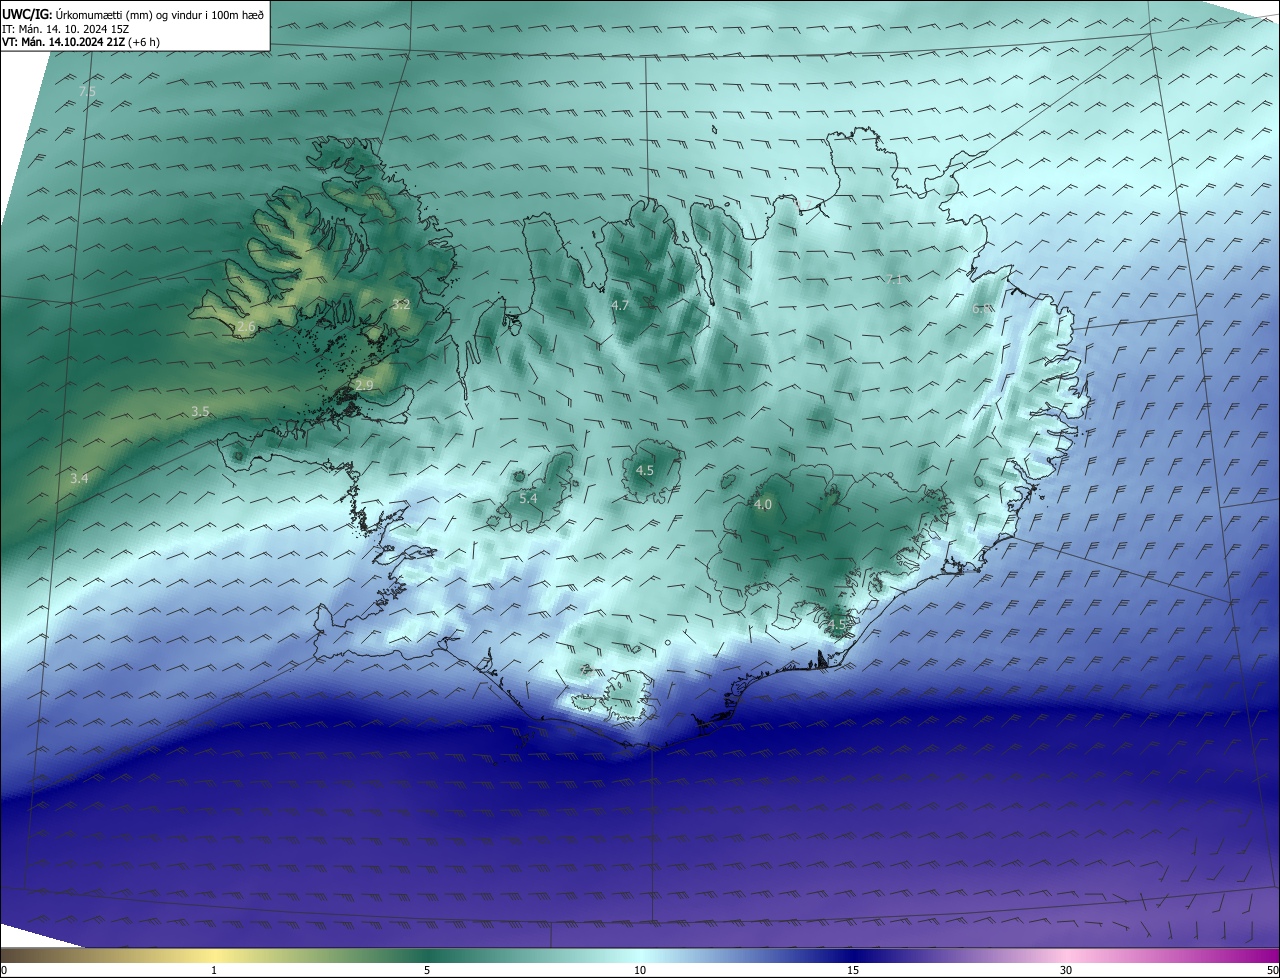Click the "30" tick label on the color scale
1280x978 pixels.
(1066, 970)
